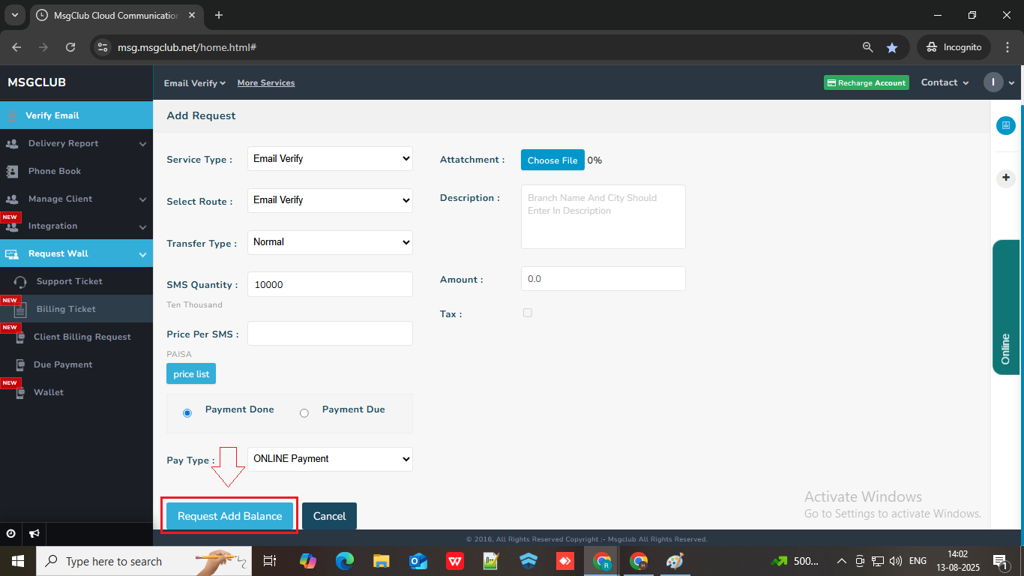Click the Recharge Account button
The height and width of the screenshot is (576, 1024).
tap(867, 83)
